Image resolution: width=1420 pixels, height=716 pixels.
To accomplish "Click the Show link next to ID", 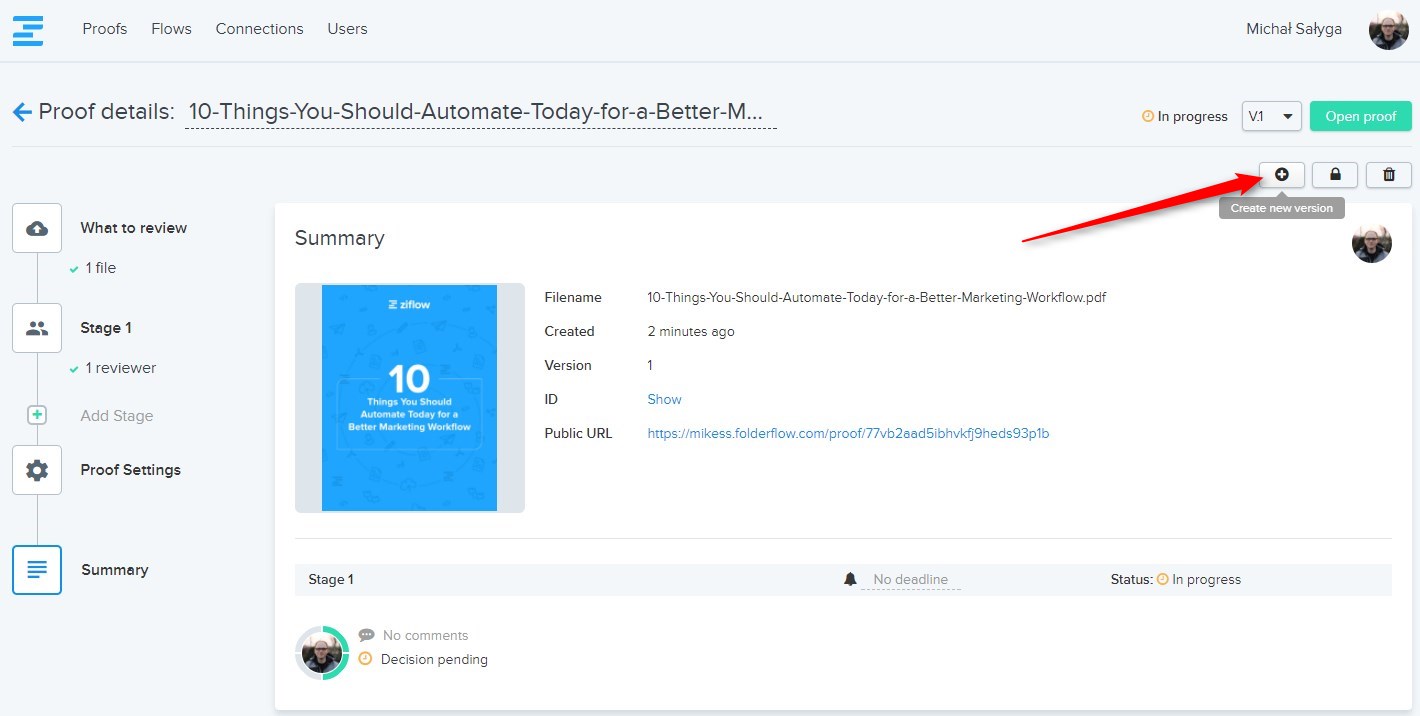I will [x=664, y=399].
